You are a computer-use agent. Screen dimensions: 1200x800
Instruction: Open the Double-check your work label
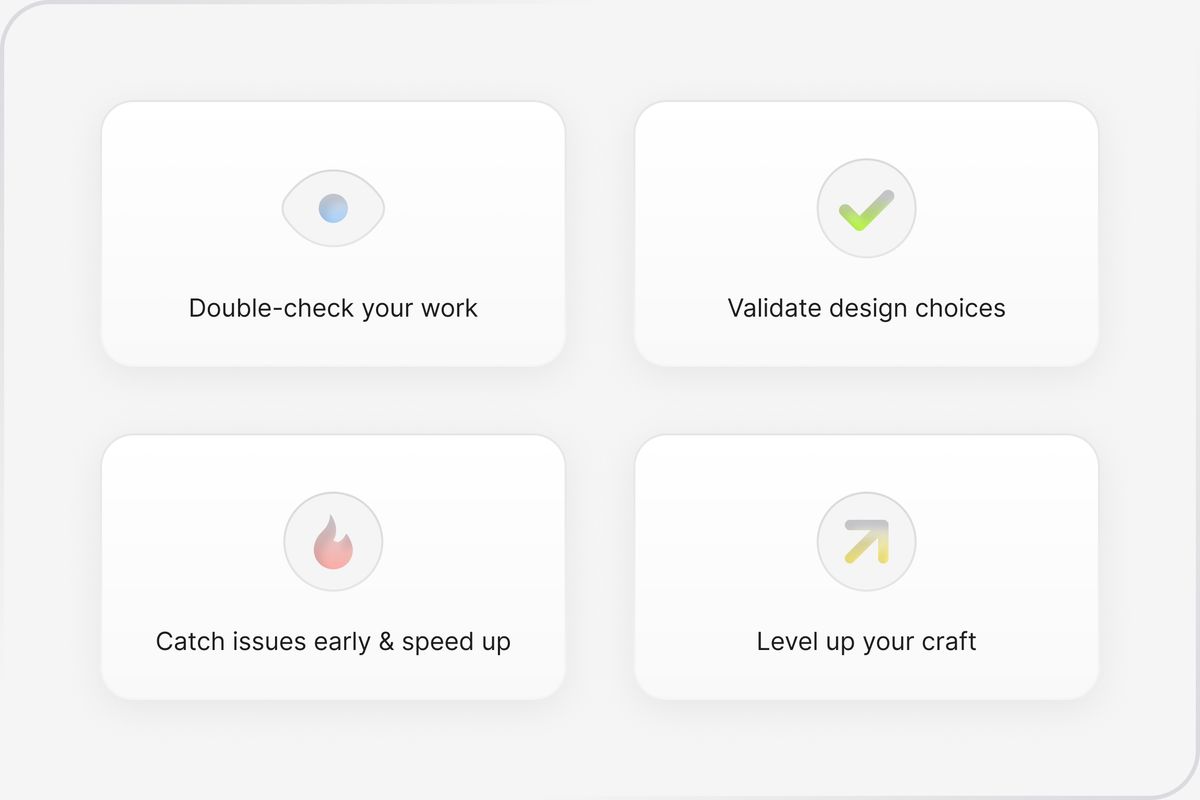[333, 308]
